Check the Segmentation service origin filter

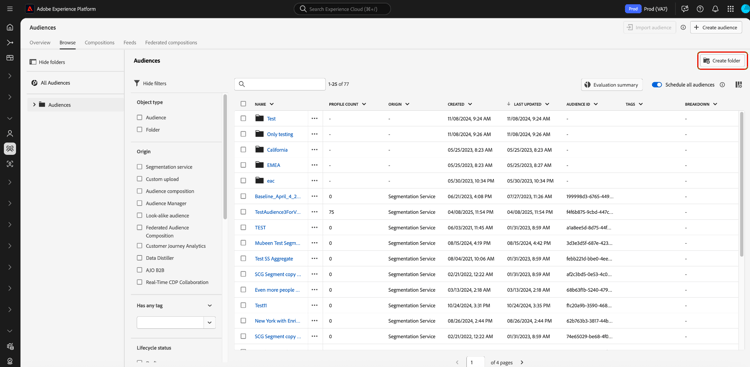coord(139,167)
